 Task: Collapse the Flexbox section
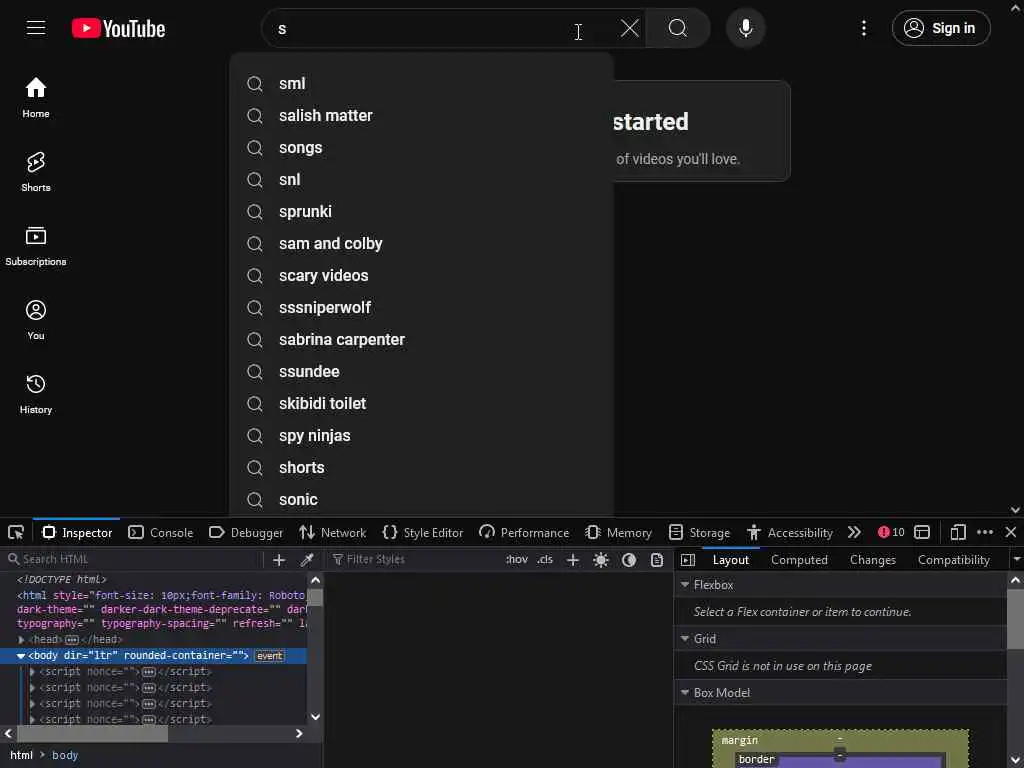685,584
